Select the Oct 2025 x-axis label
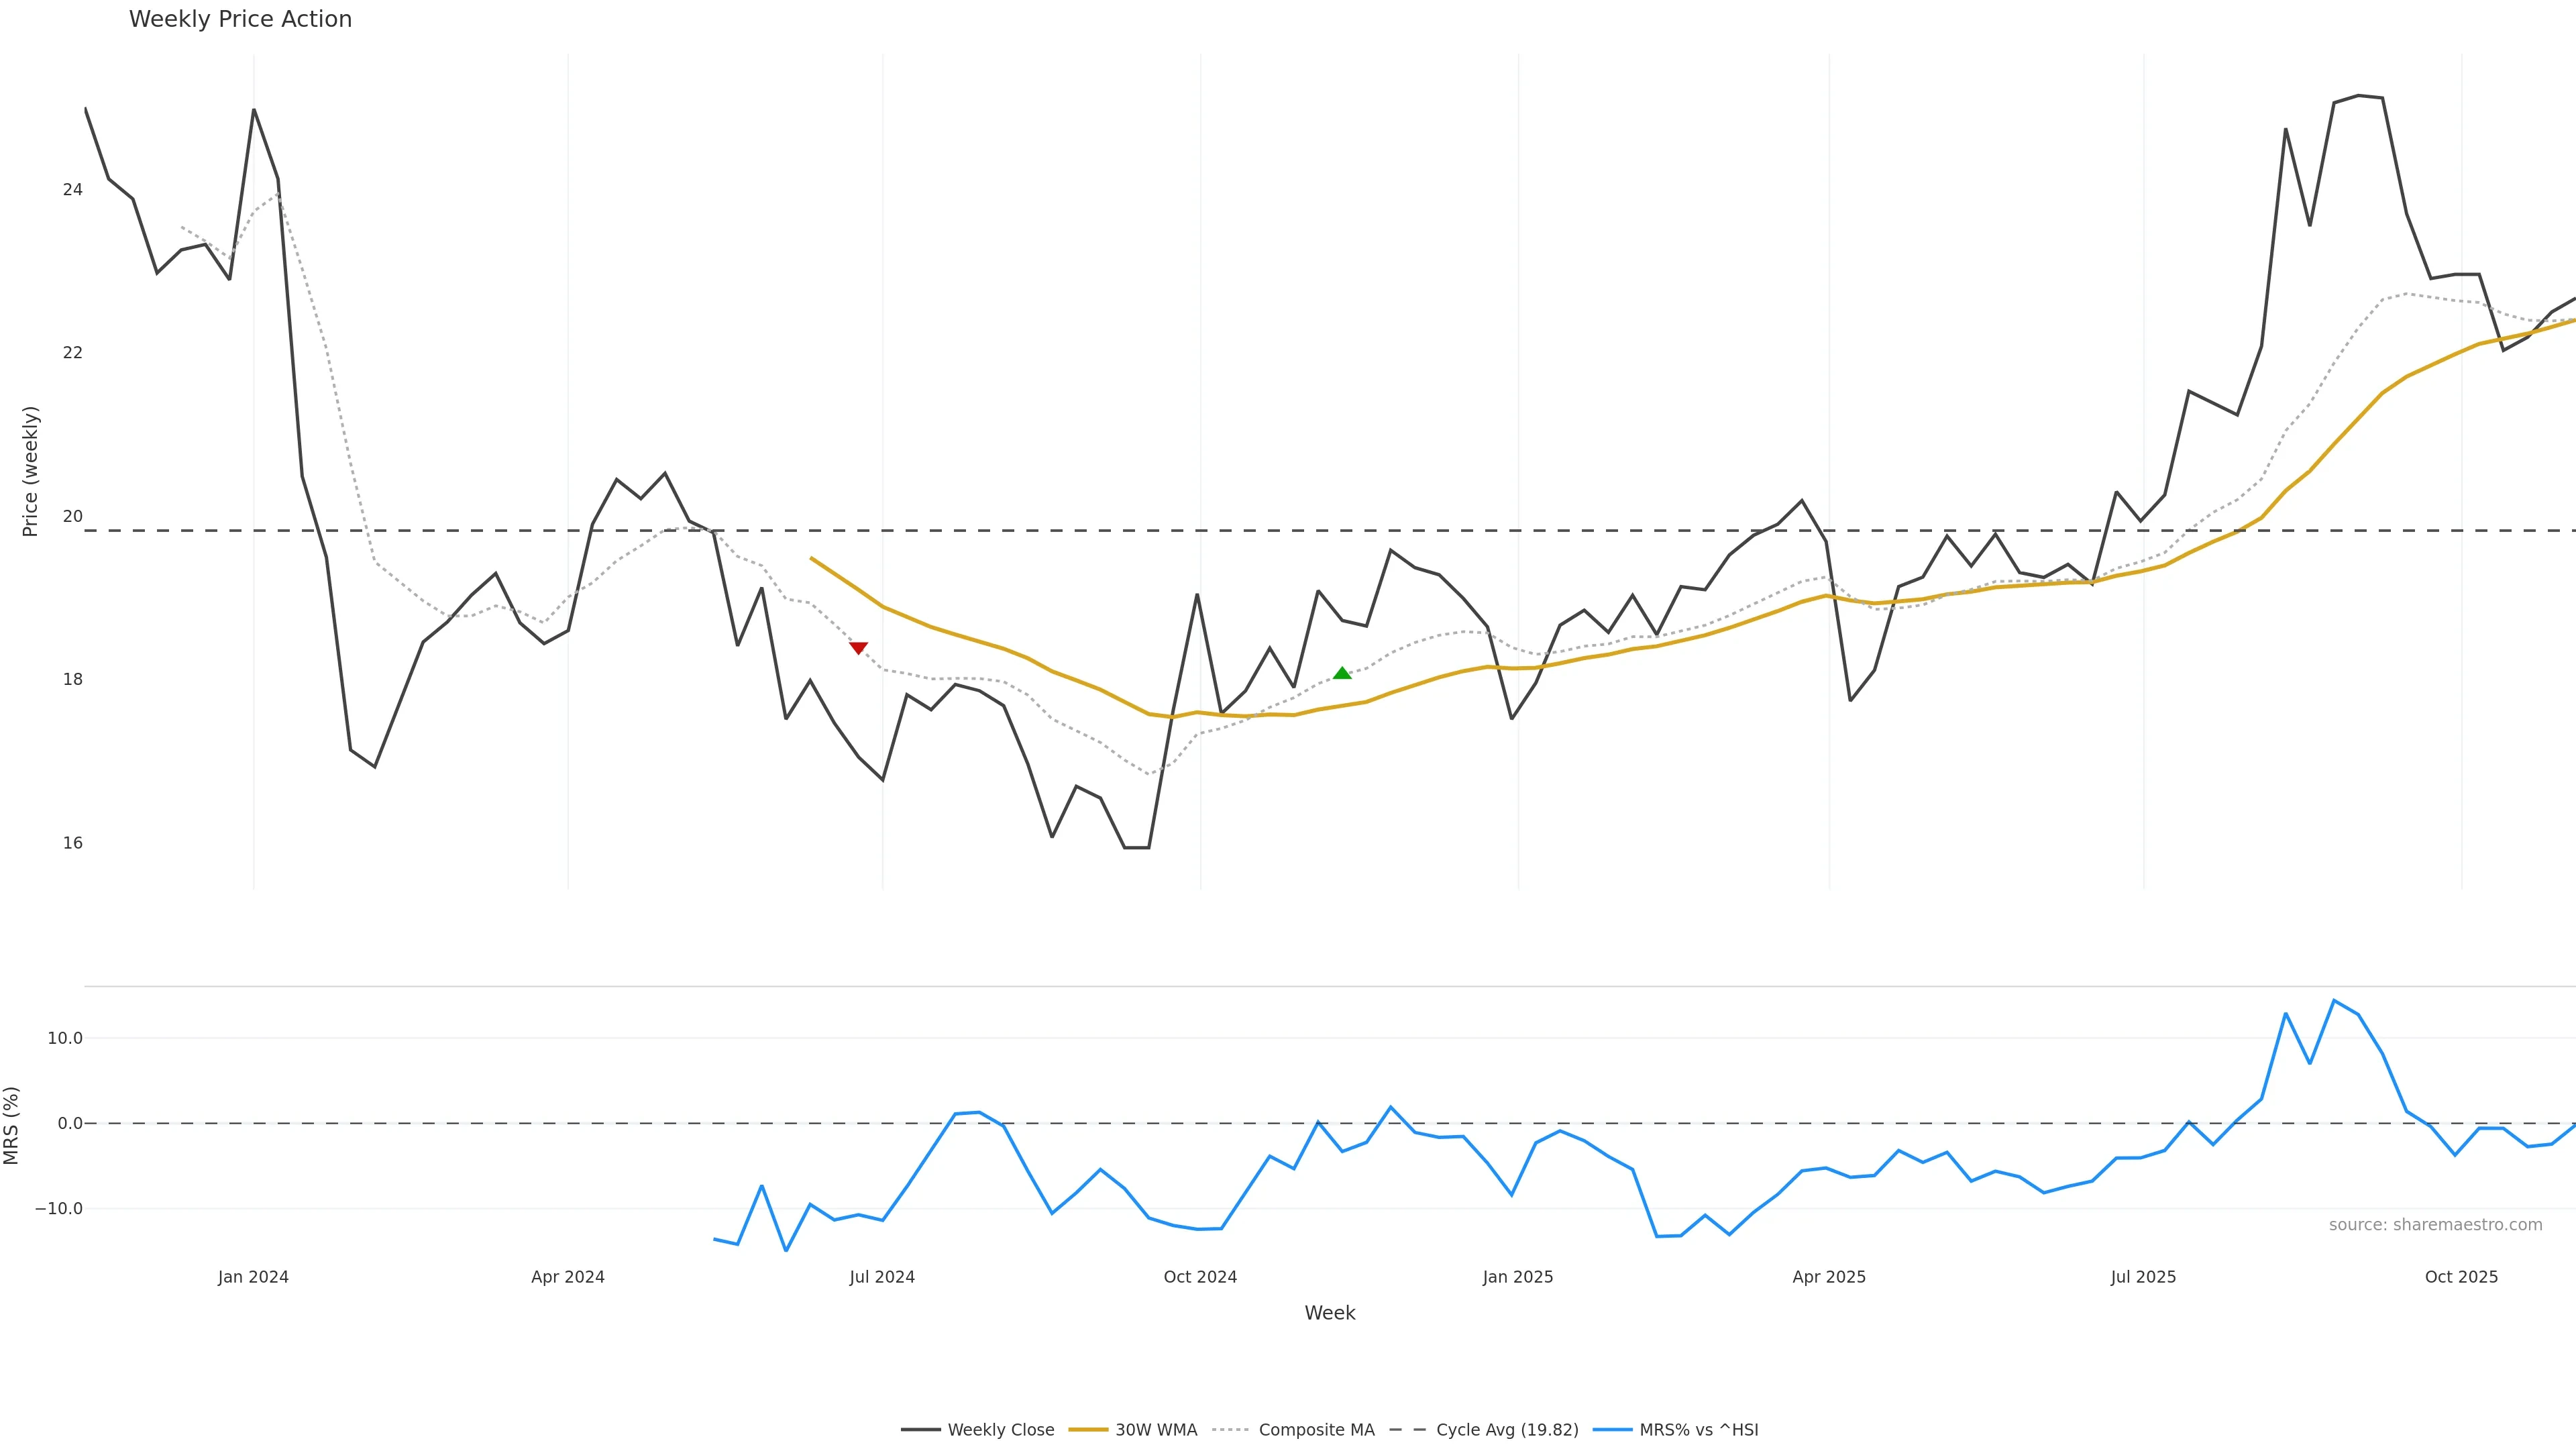 [2461, 1277]
